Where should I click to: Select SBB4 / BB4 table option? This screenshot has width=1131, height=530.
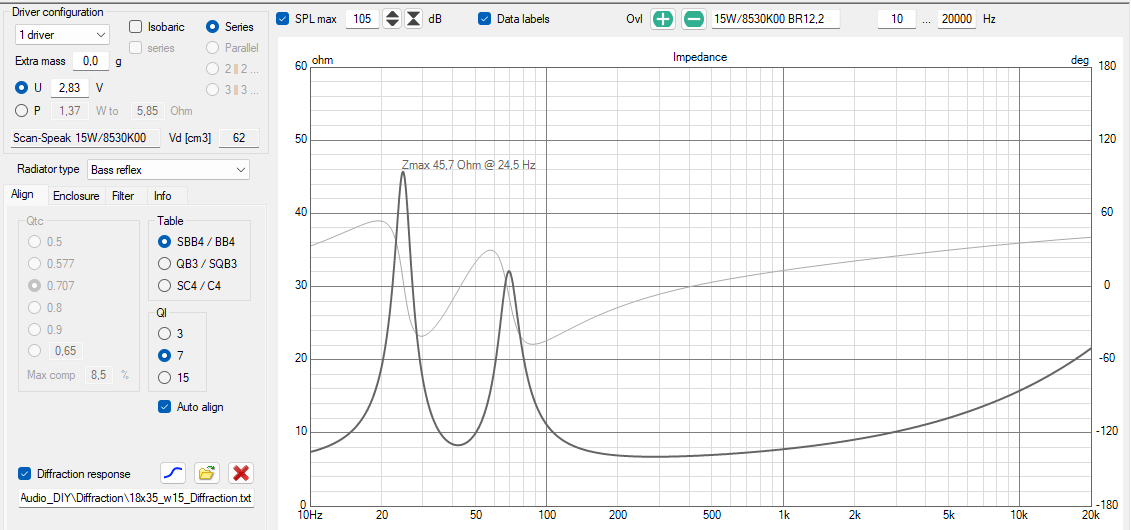[164, 242]
